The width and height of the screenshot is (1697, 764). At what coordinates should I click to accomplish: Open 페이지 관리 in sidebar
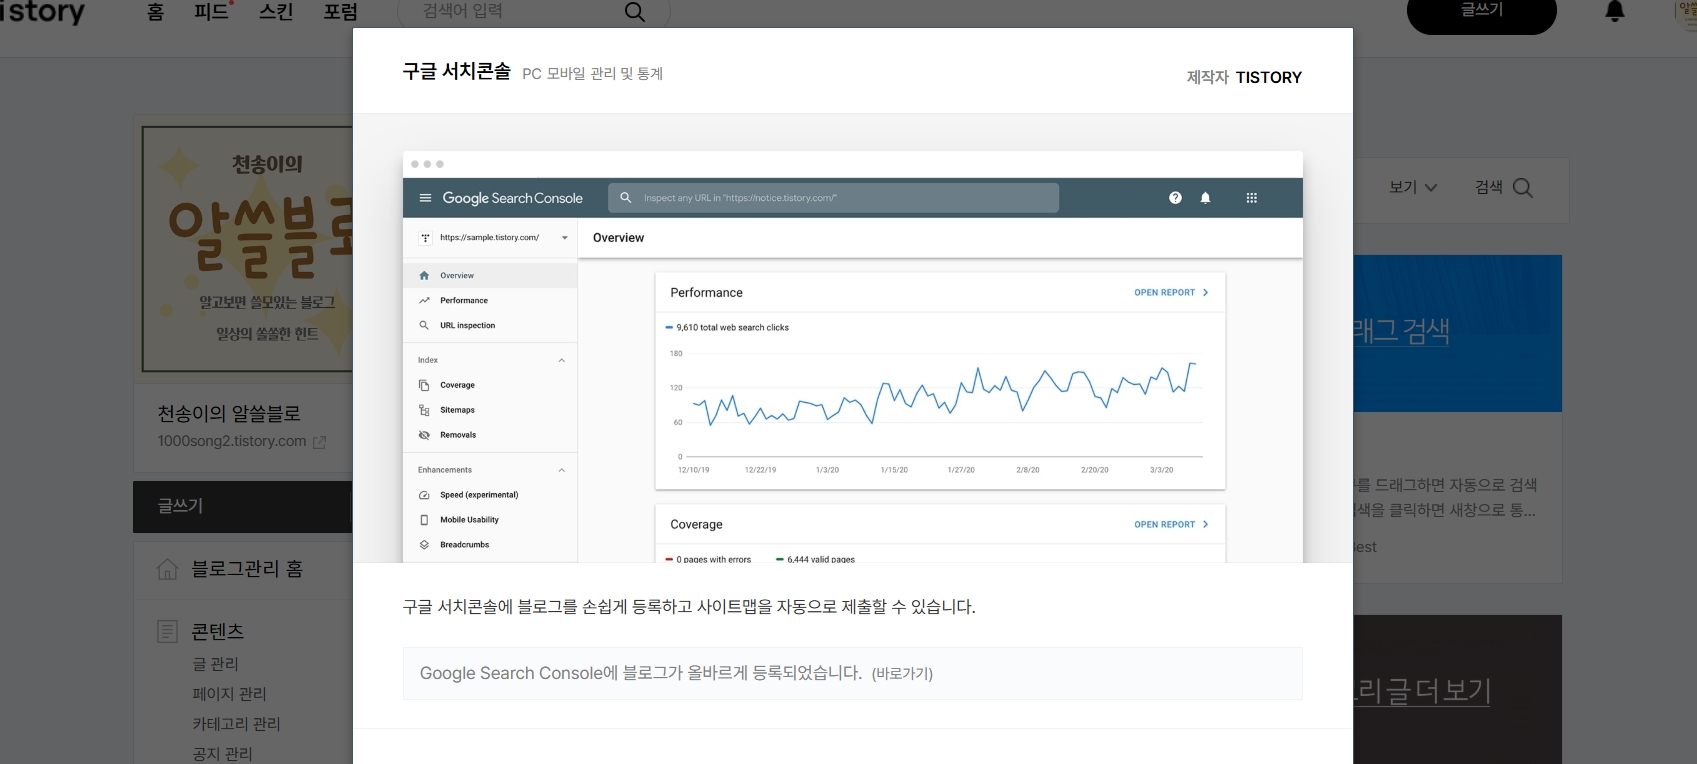(x=229, y=694)
